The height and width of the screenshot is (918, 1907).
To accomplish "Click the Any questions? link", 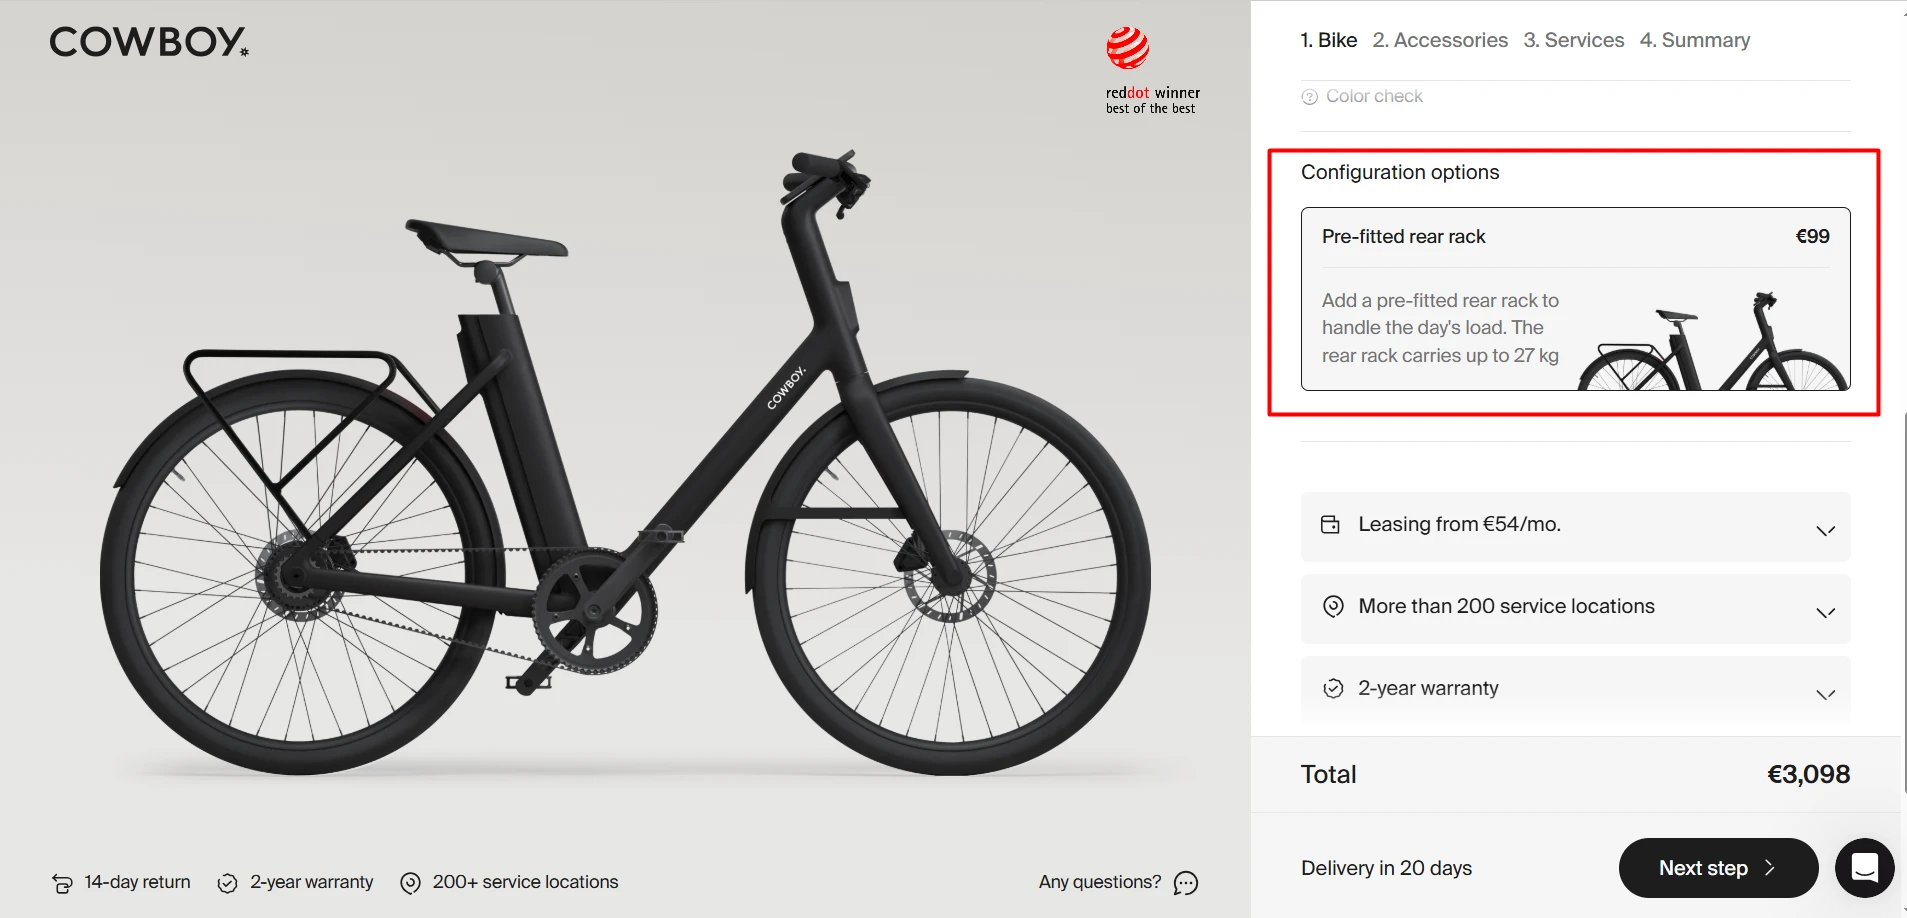I will click(x=1100, y=882).
